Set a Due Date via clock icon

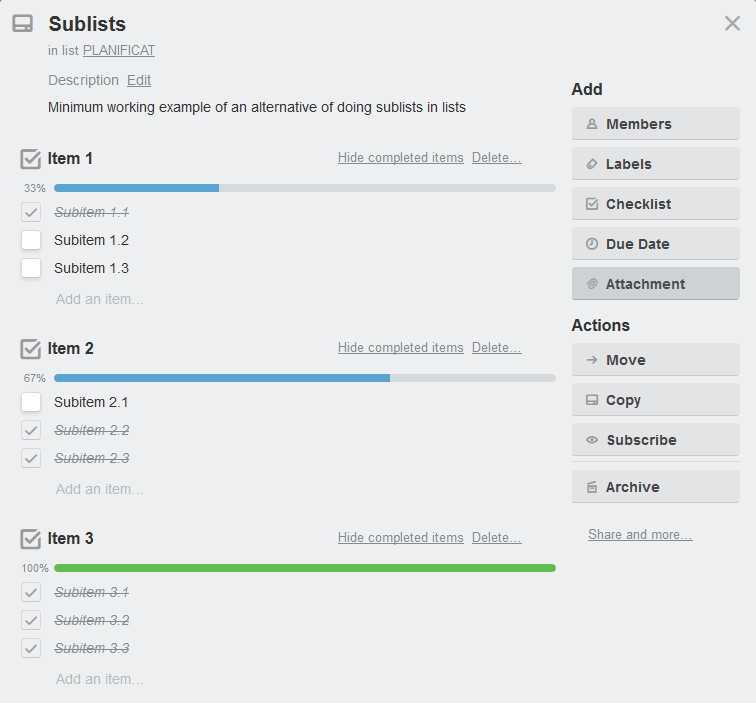tap(592, 244)
